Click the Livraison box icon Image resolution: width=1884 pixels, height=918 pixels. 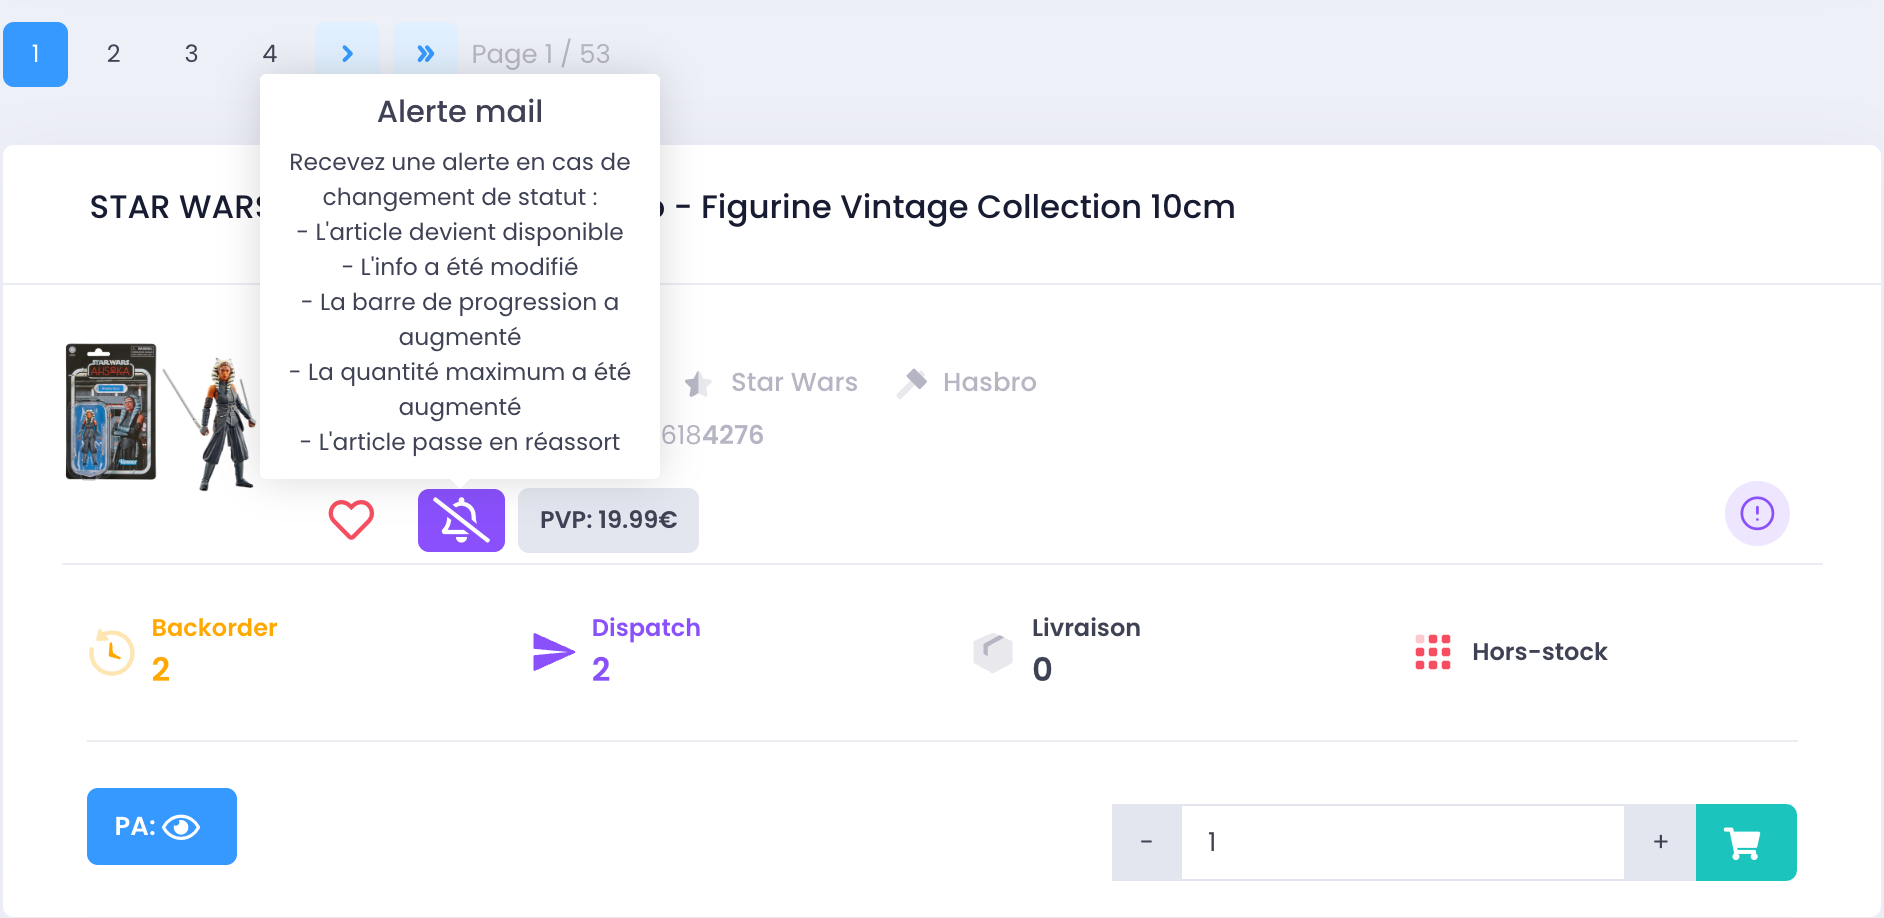coord(993,652)
